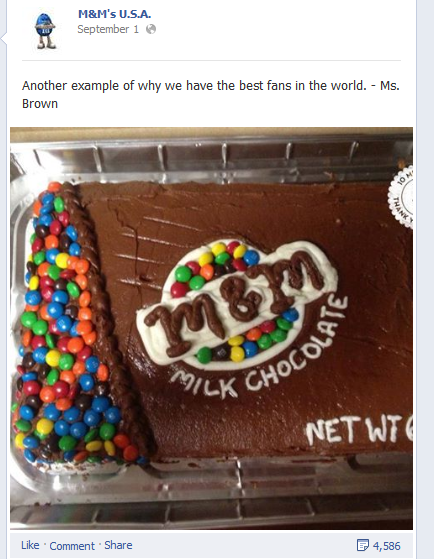Click the caption starting 'Another example'

click(210, 94)
